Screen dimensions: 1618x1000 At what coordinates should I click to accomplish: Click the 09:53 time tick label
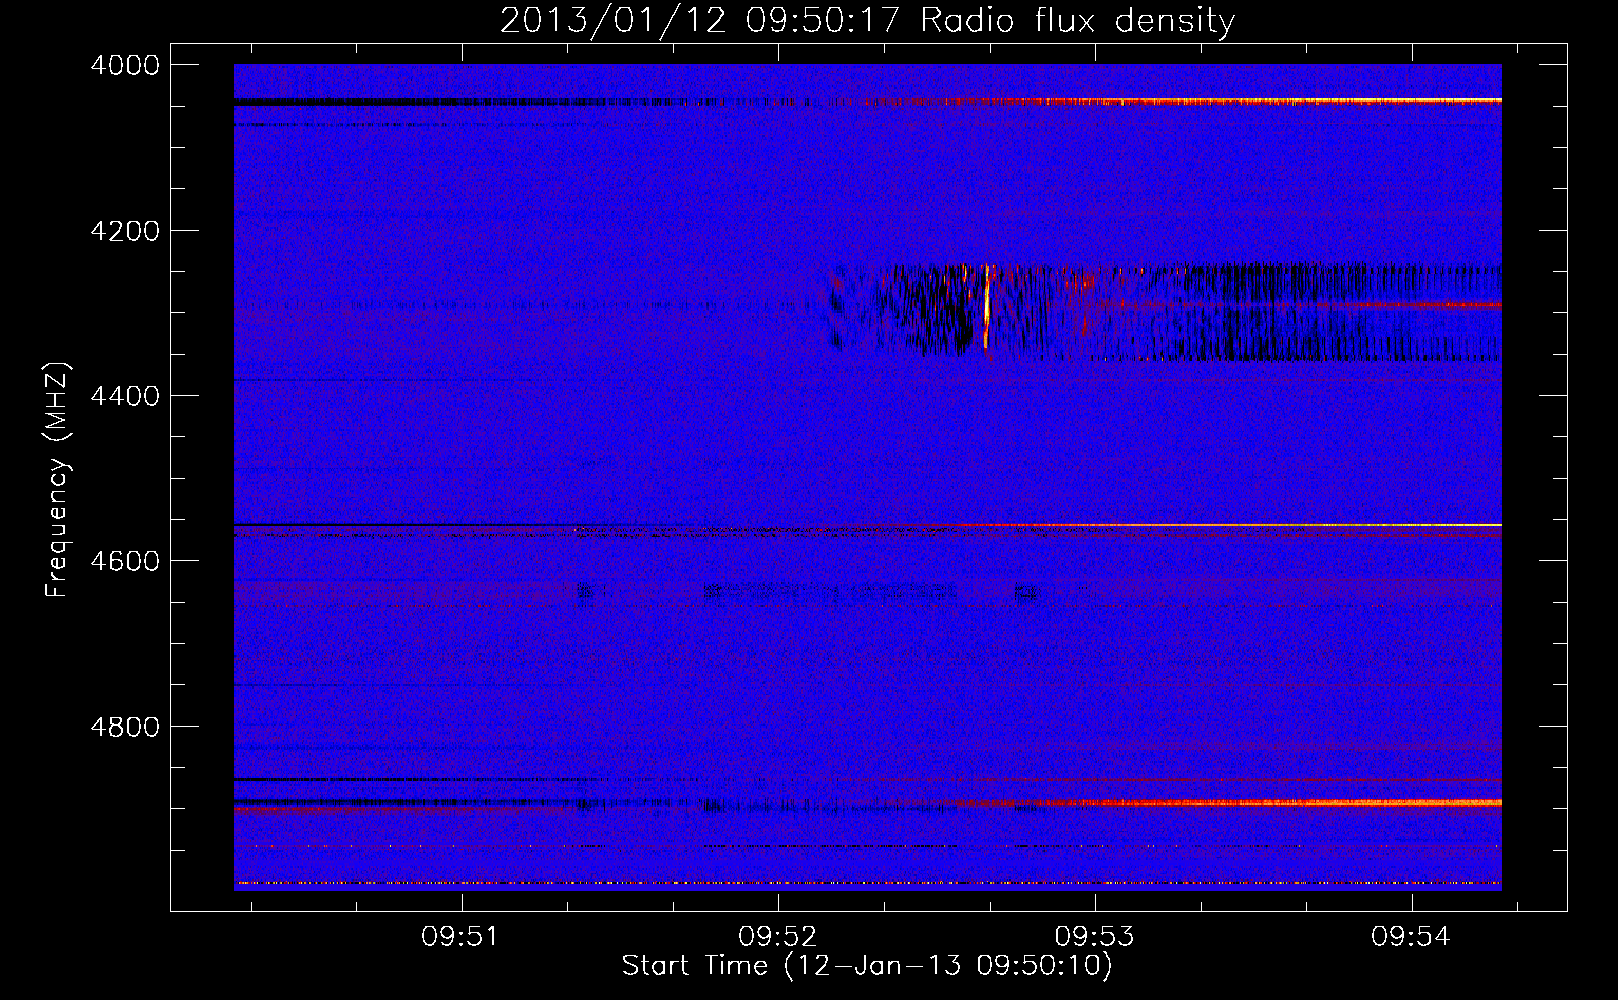click(x=1094, y=937)
